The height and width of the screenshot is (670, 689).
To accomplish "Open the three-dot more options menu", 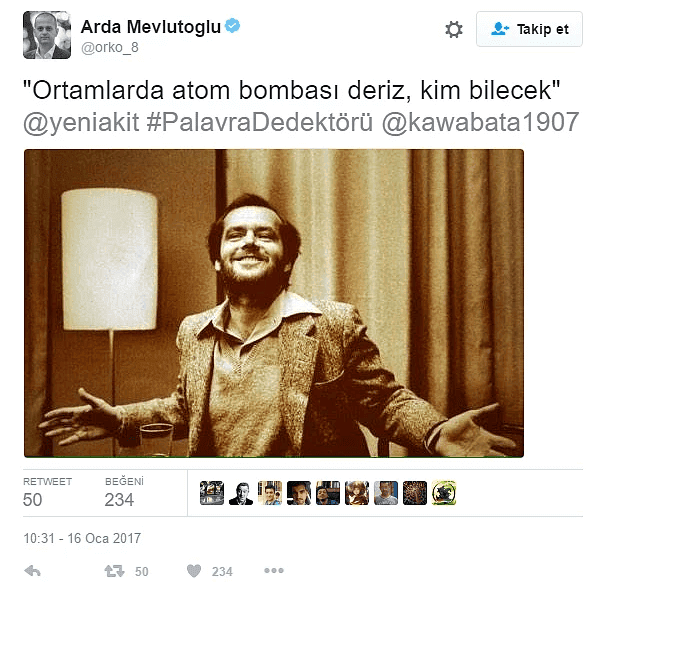I will click(x=274, y=571).
